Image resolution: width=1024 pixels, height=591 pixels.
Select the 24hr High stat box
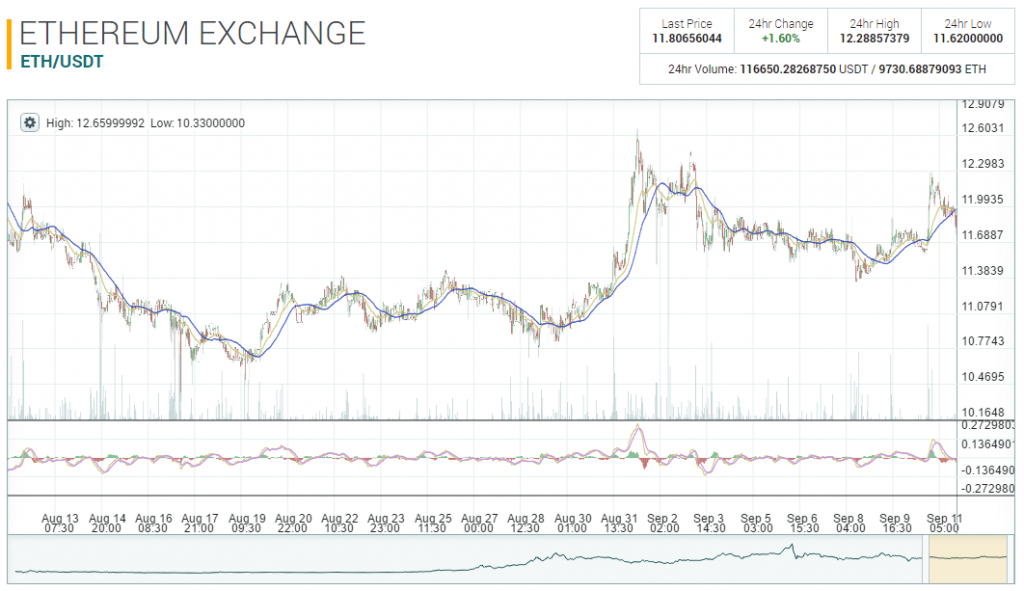(x=874, y=31)
